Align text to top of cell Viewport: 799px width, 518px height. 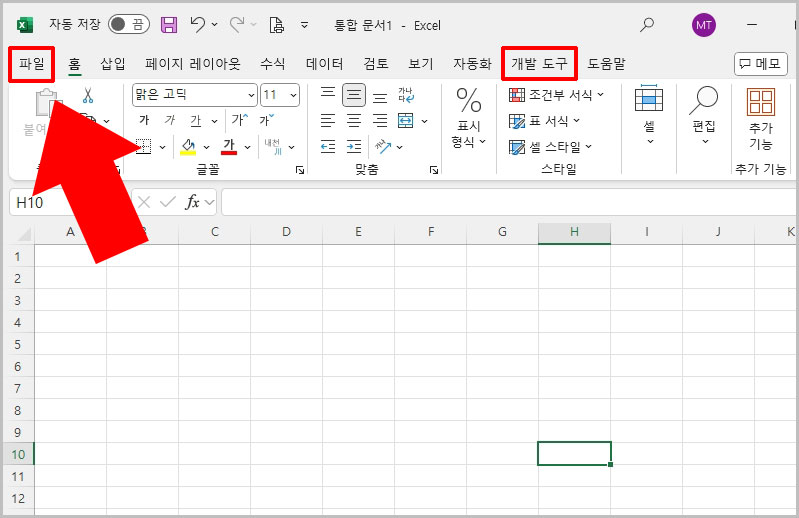[x=328, y=95]
